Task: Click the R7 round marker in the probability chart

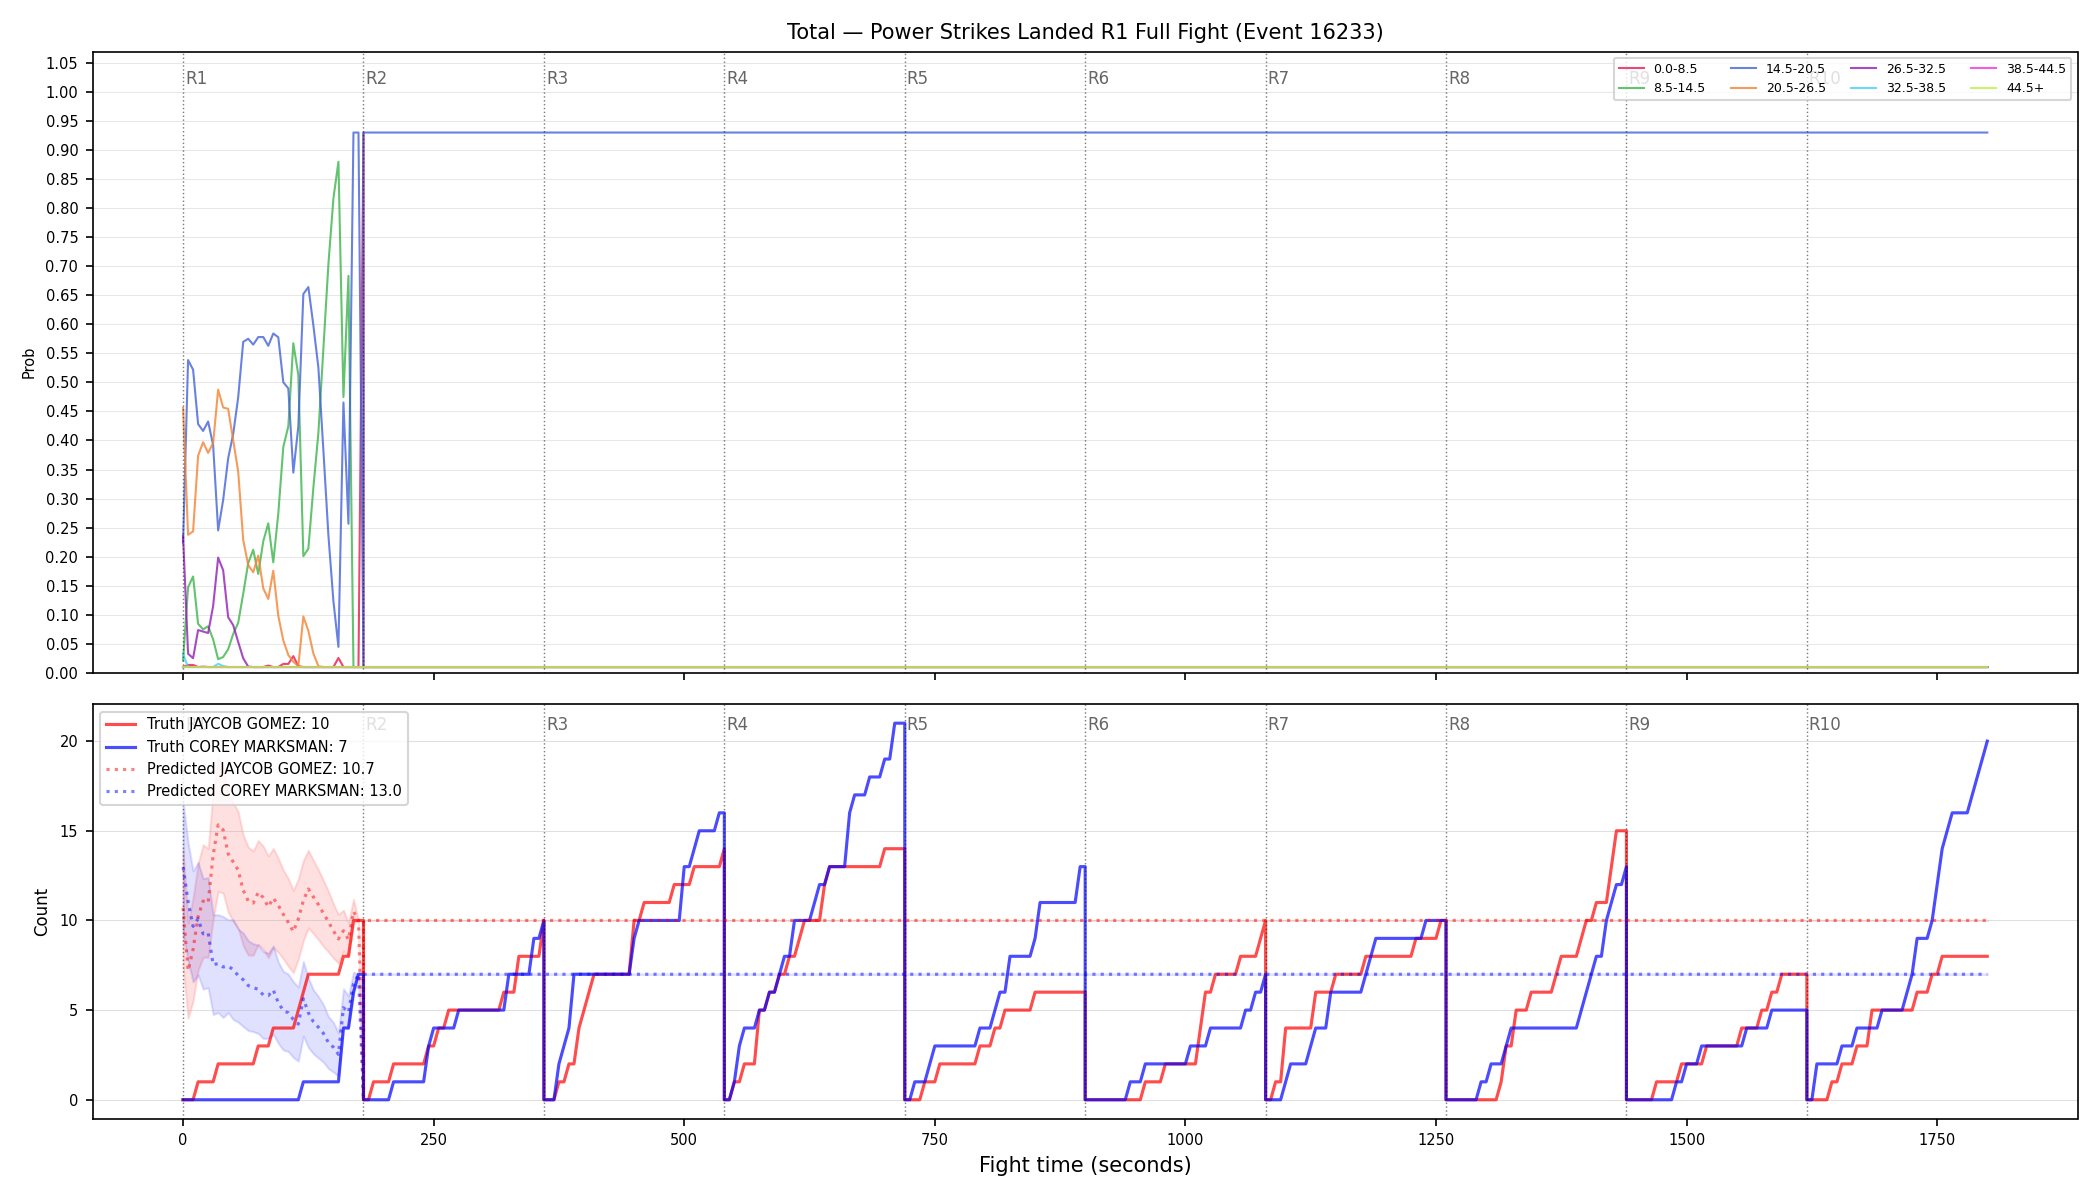Action: (x=1278, y=78)
